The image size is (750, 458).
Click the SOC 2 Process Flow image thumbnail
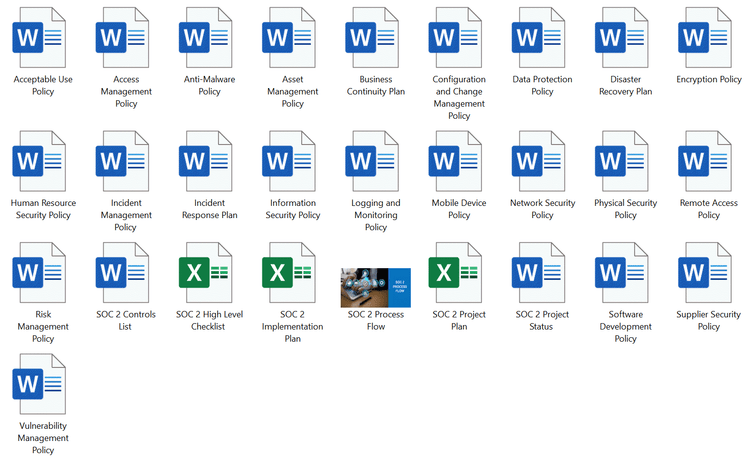coord(375,286)
